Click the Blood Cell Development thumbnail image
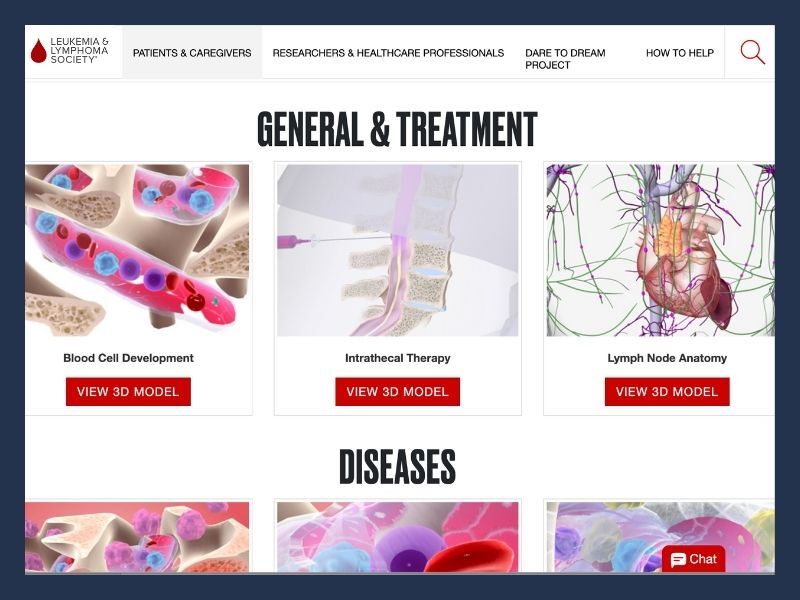800x600 pixels. pyautogui.click(x=137, y=250)
